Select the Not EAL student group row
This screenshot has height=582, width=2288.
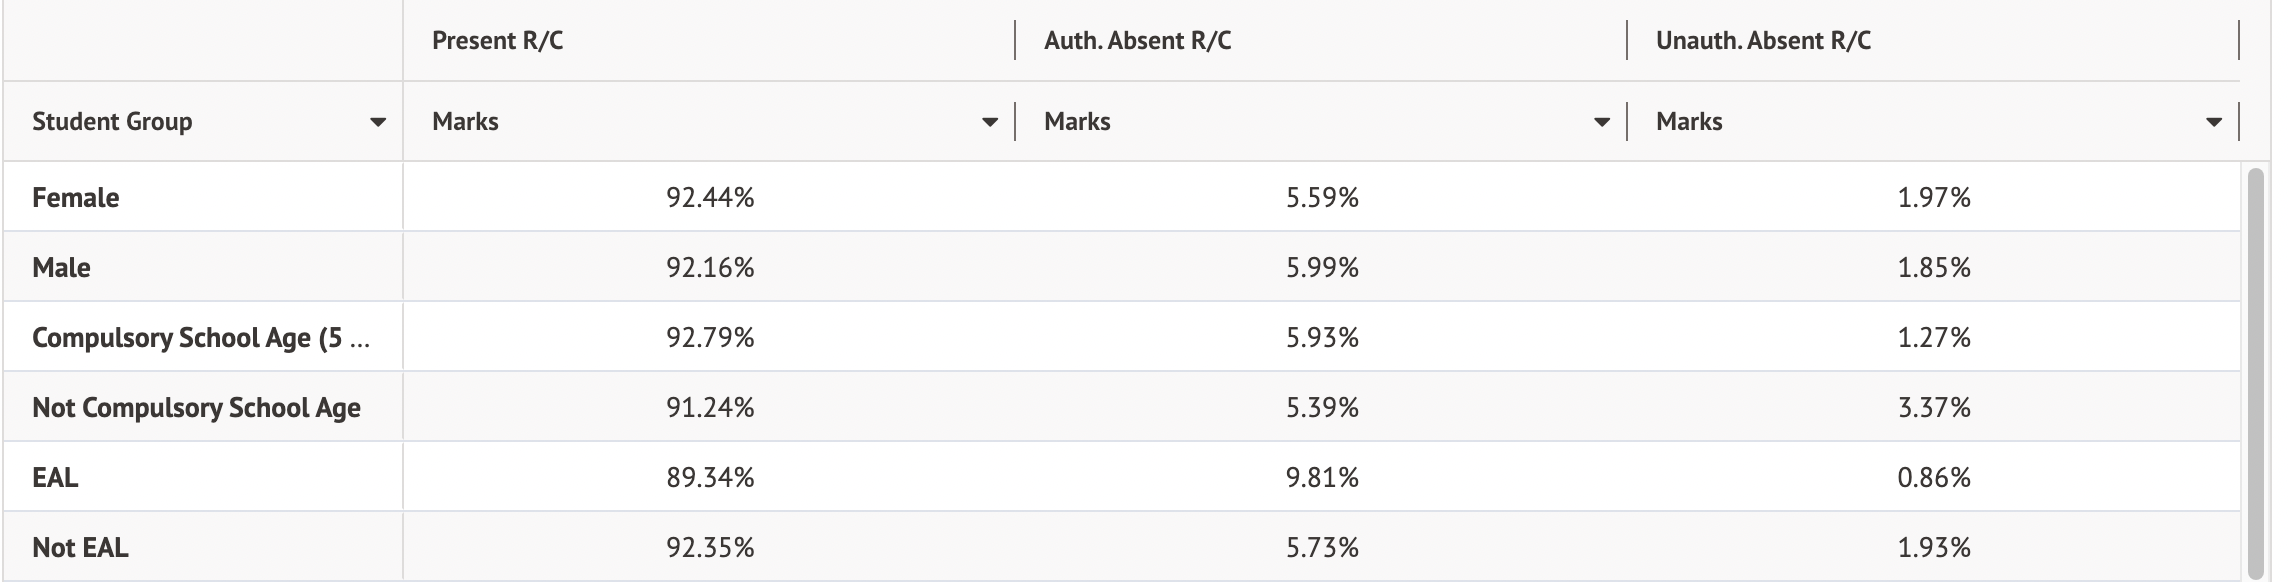(80, 548)
